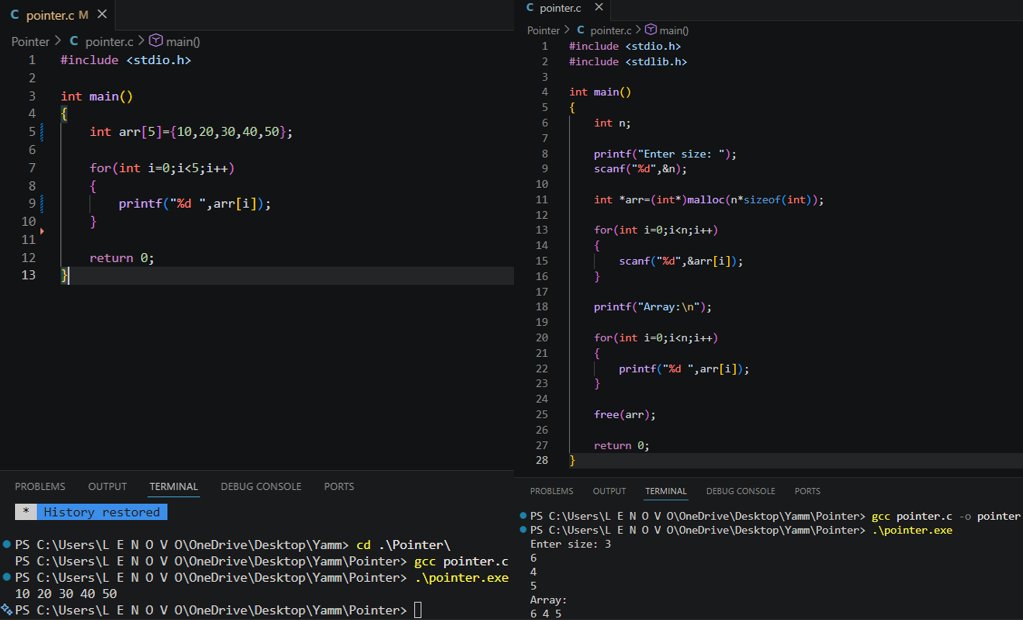
Task: Close the pointer.c tab in right editor
Action: pos(599,7)
